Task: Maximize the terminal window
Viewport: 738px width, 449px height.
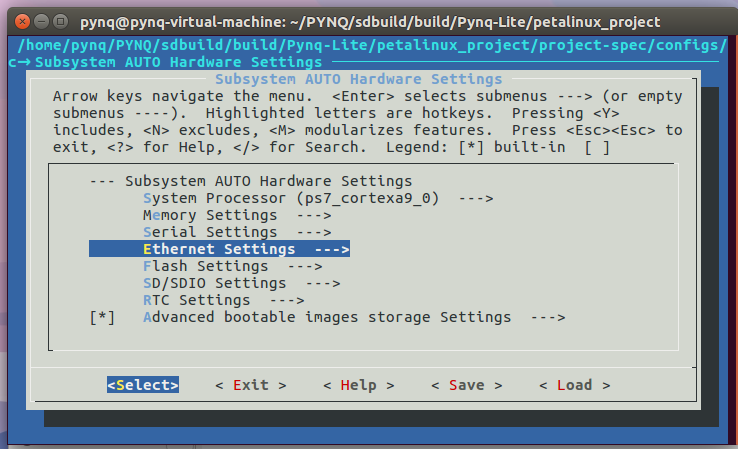Action: 60,22
